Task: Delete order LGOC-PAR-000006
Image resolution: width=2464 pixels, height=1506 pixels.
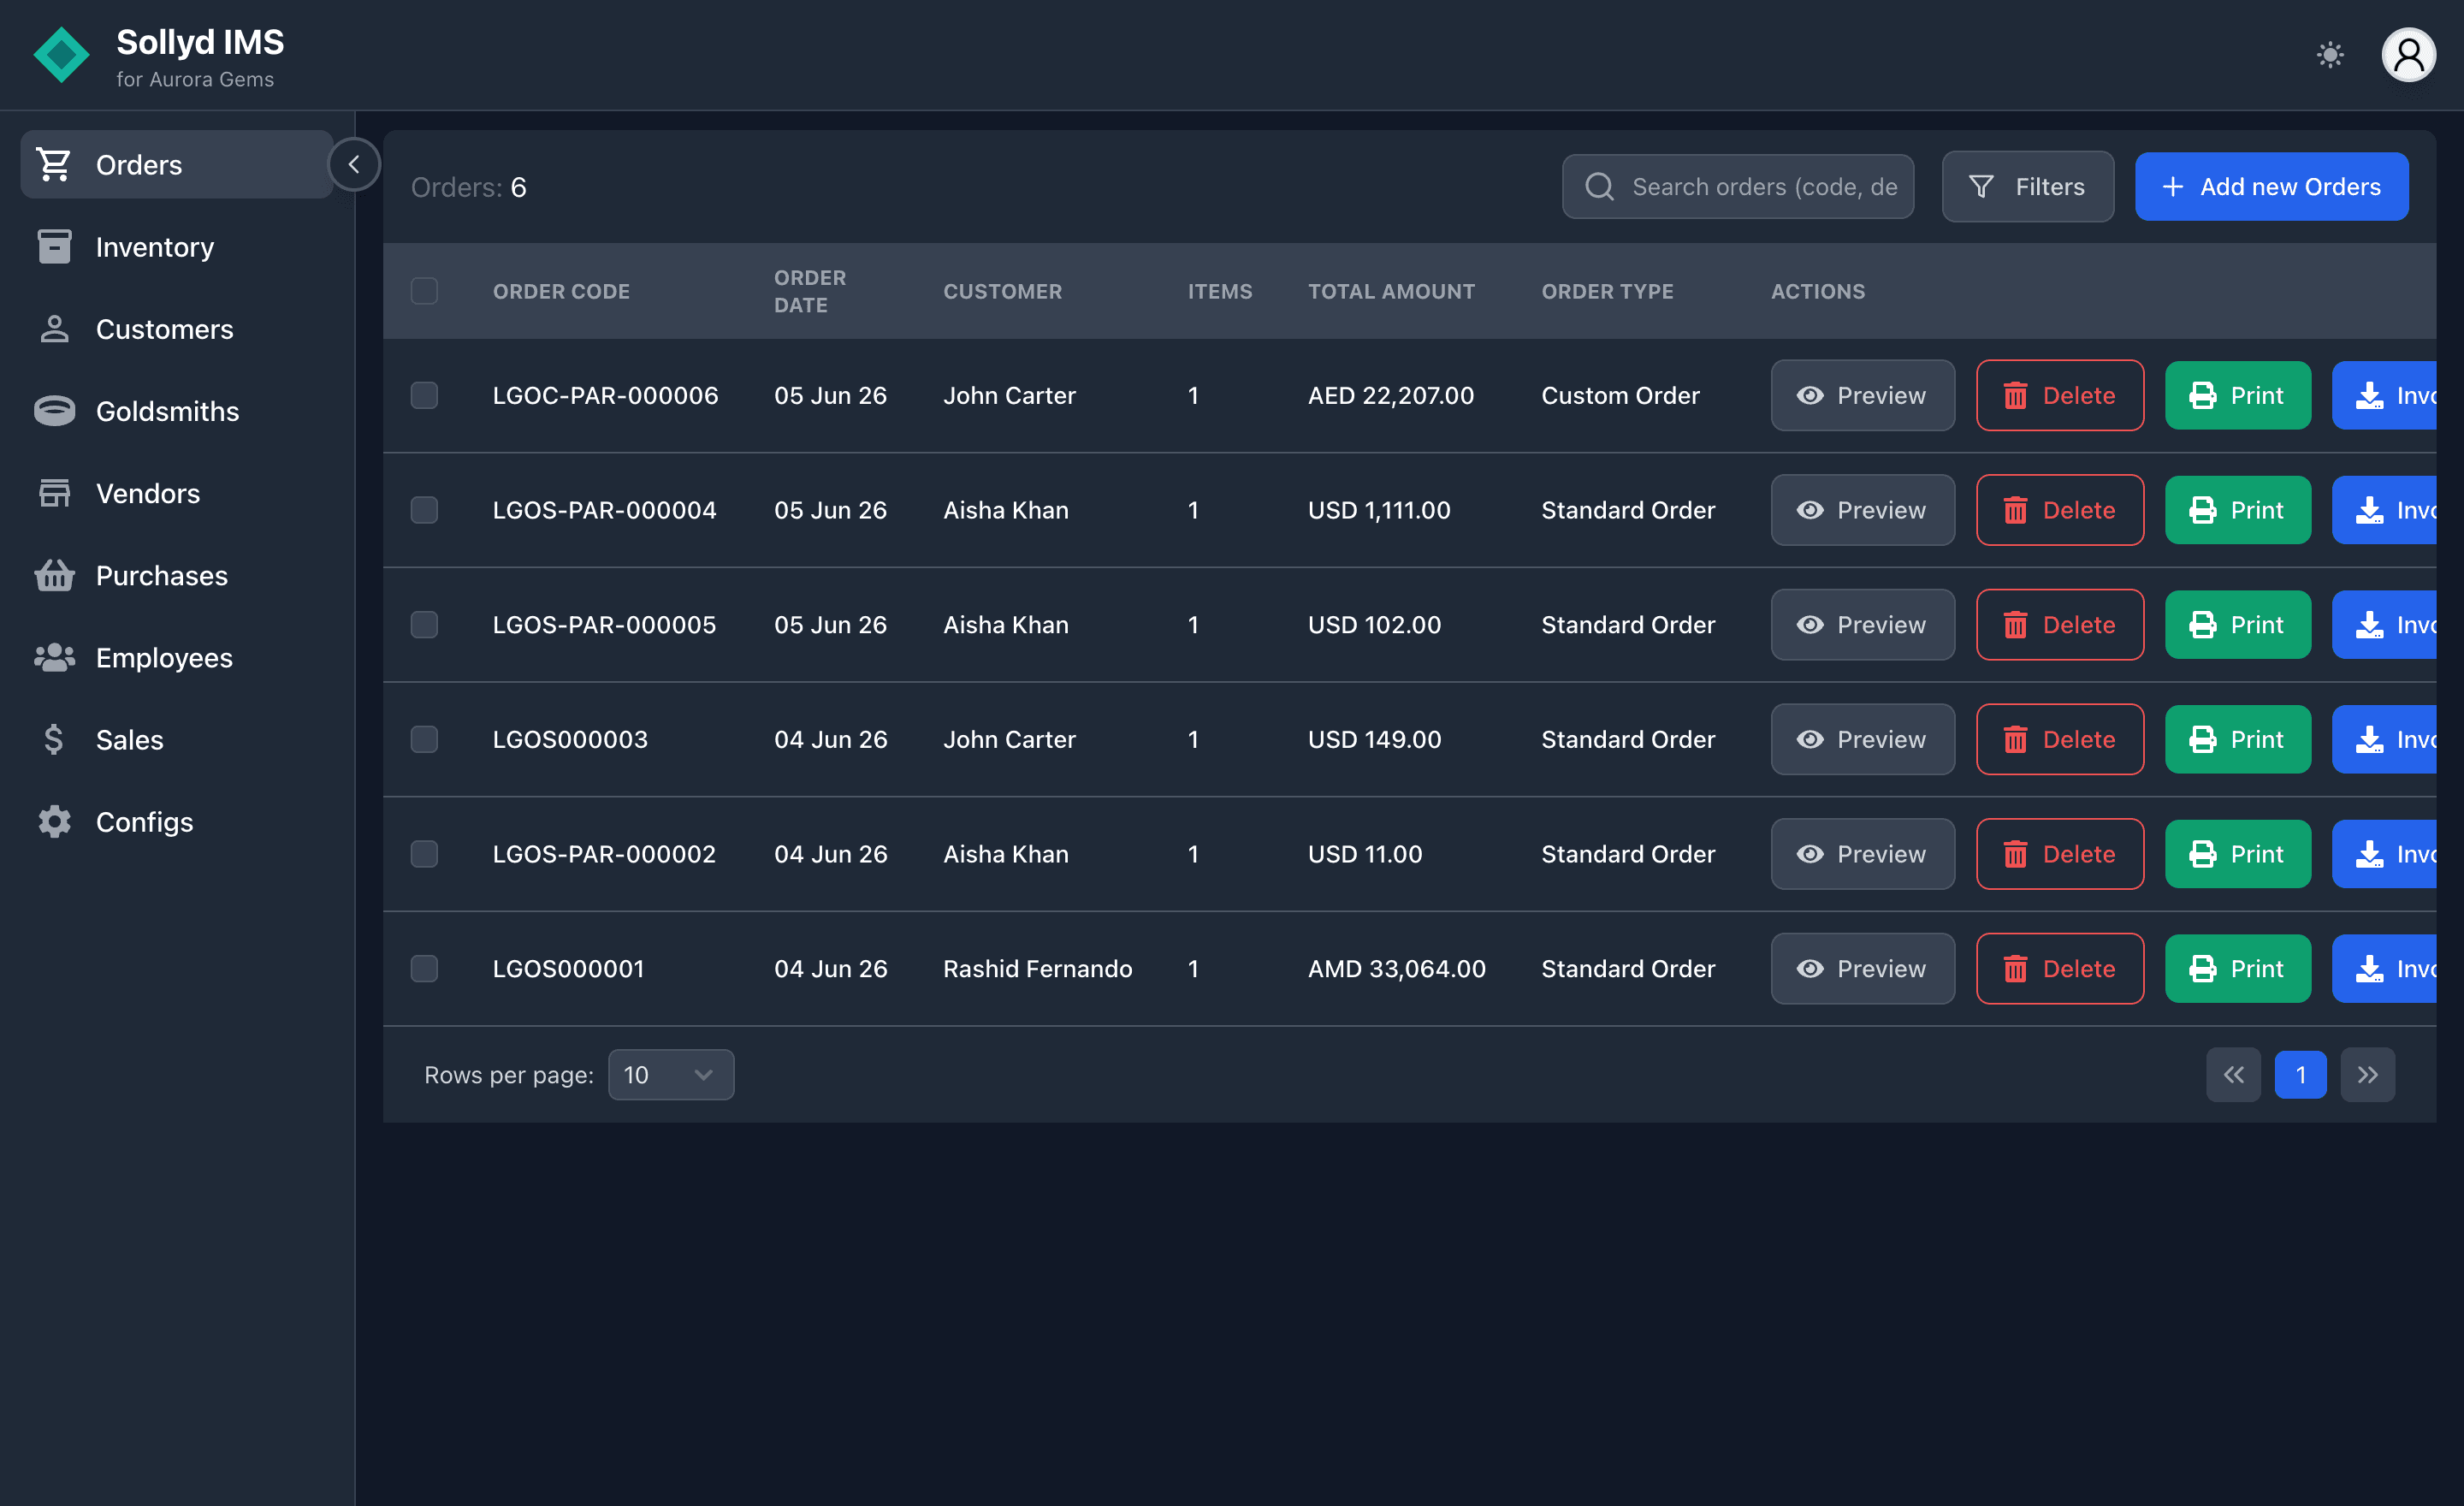Action: (x=2059, y=396)
